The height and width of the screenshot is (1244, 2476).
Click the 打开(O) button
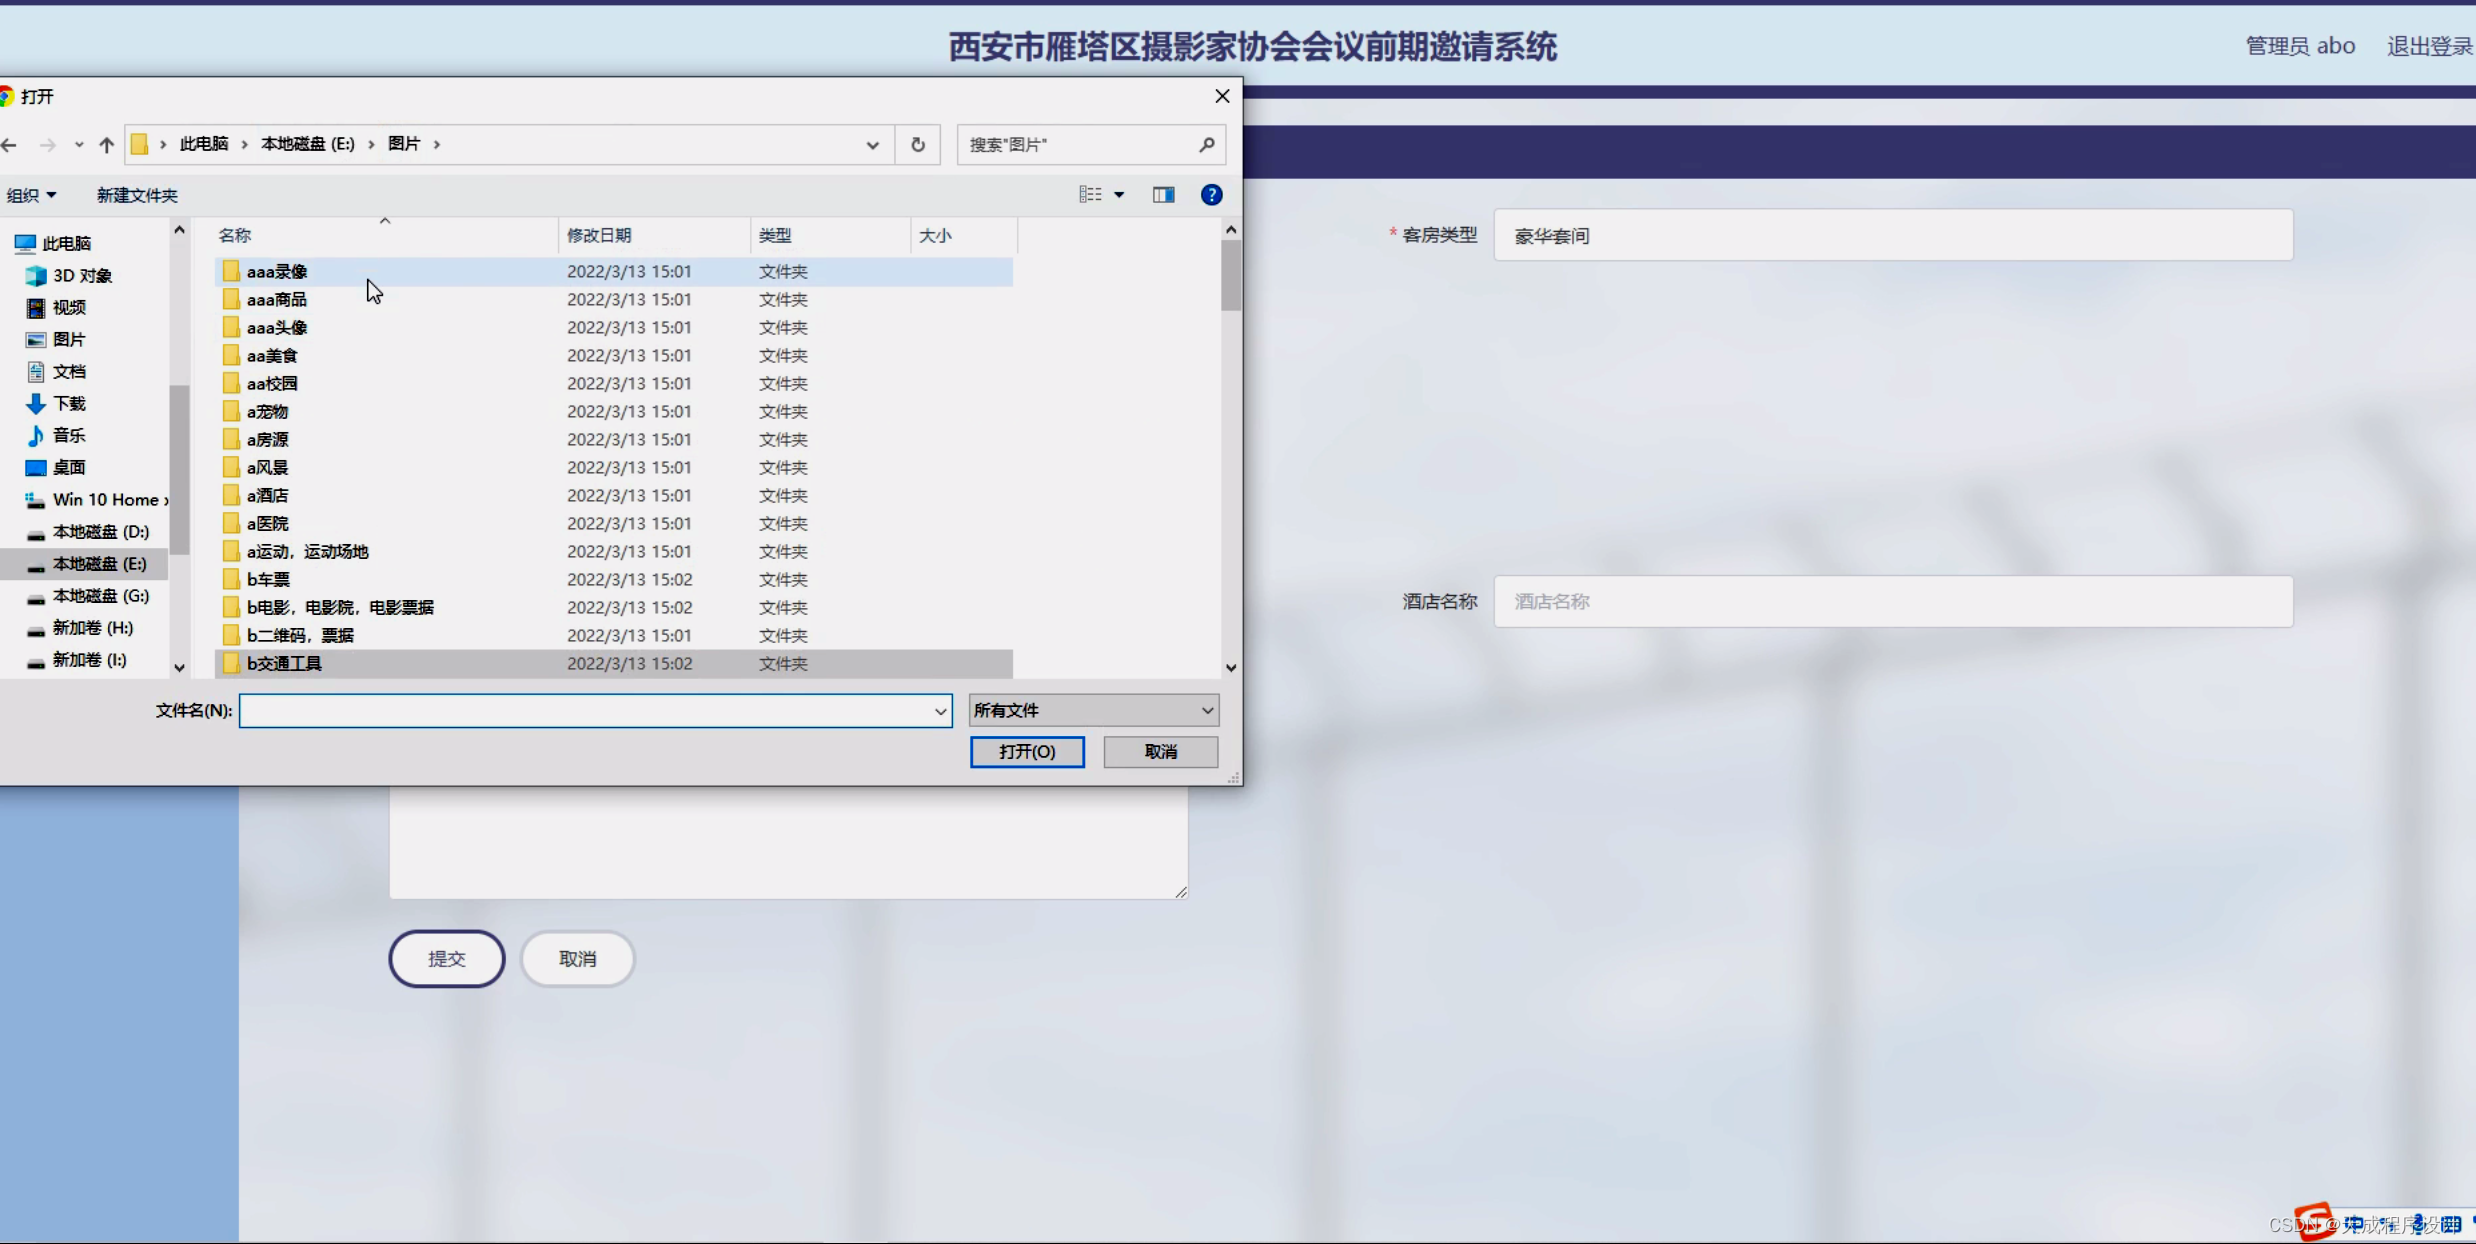point(1027,751)
